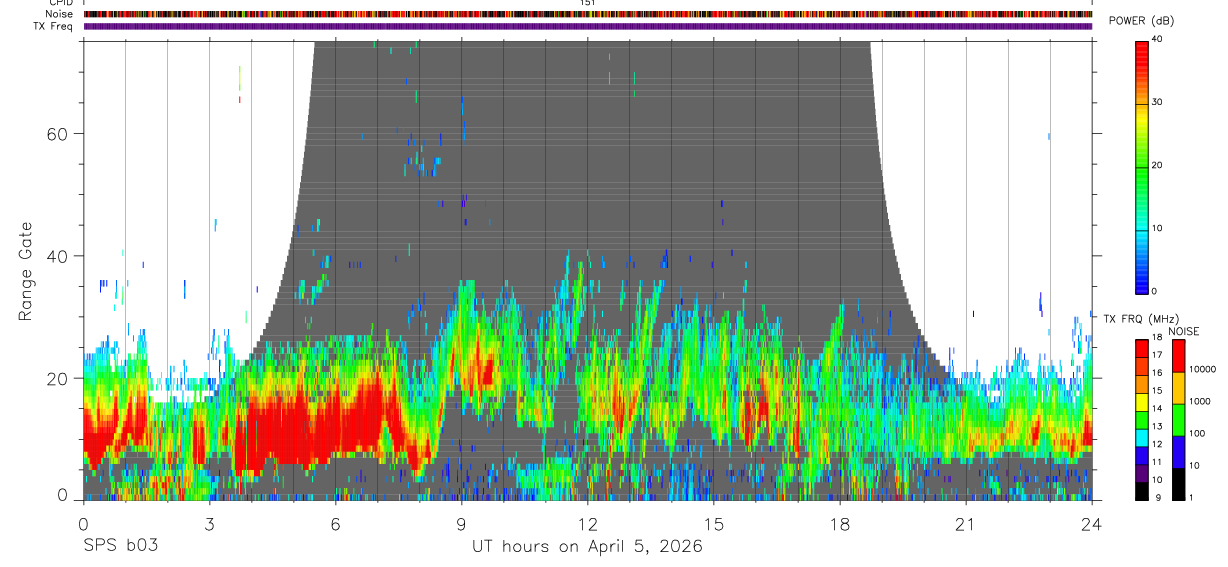Click the 9 tick on UT hours axis
The image size is (1228, 567).
tap(462, 522)
